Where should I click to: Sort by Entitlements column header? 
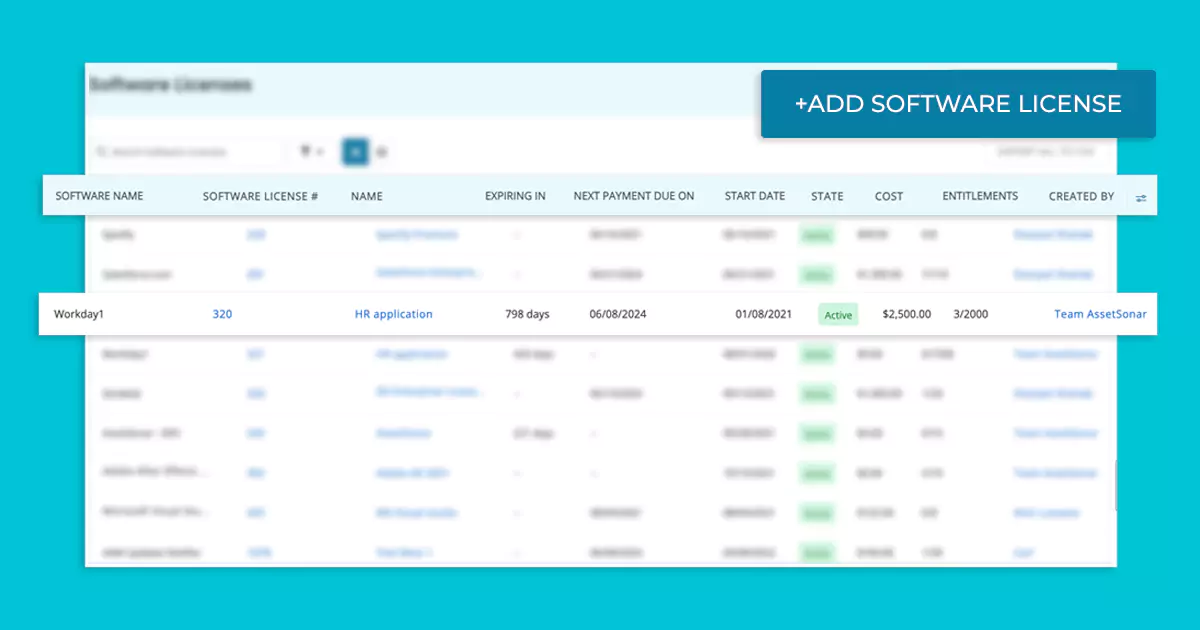[x=979, y=196]
